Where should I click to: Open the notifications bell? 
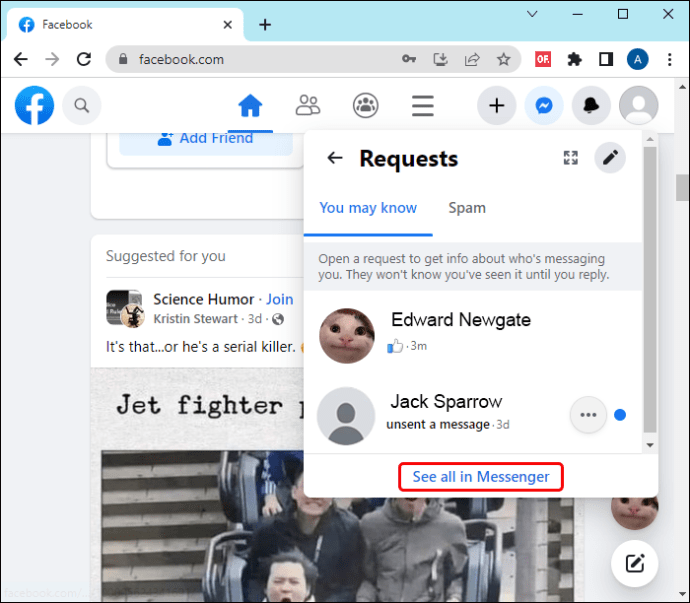coord(591,106)
